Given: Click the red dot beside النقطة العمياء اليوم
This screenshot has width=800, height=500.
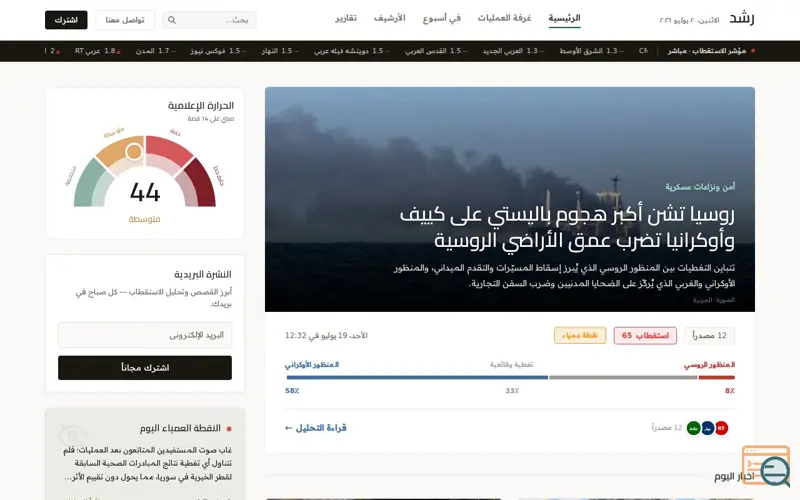Looking at the screenshot, I should pyautogui.click(x=229, y=429).
